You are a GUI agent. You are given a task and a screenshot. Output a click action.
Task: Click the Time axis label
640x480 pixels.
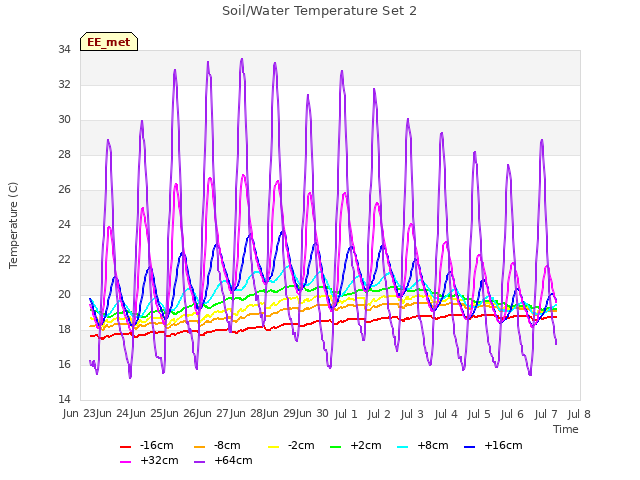coord(566,429)
